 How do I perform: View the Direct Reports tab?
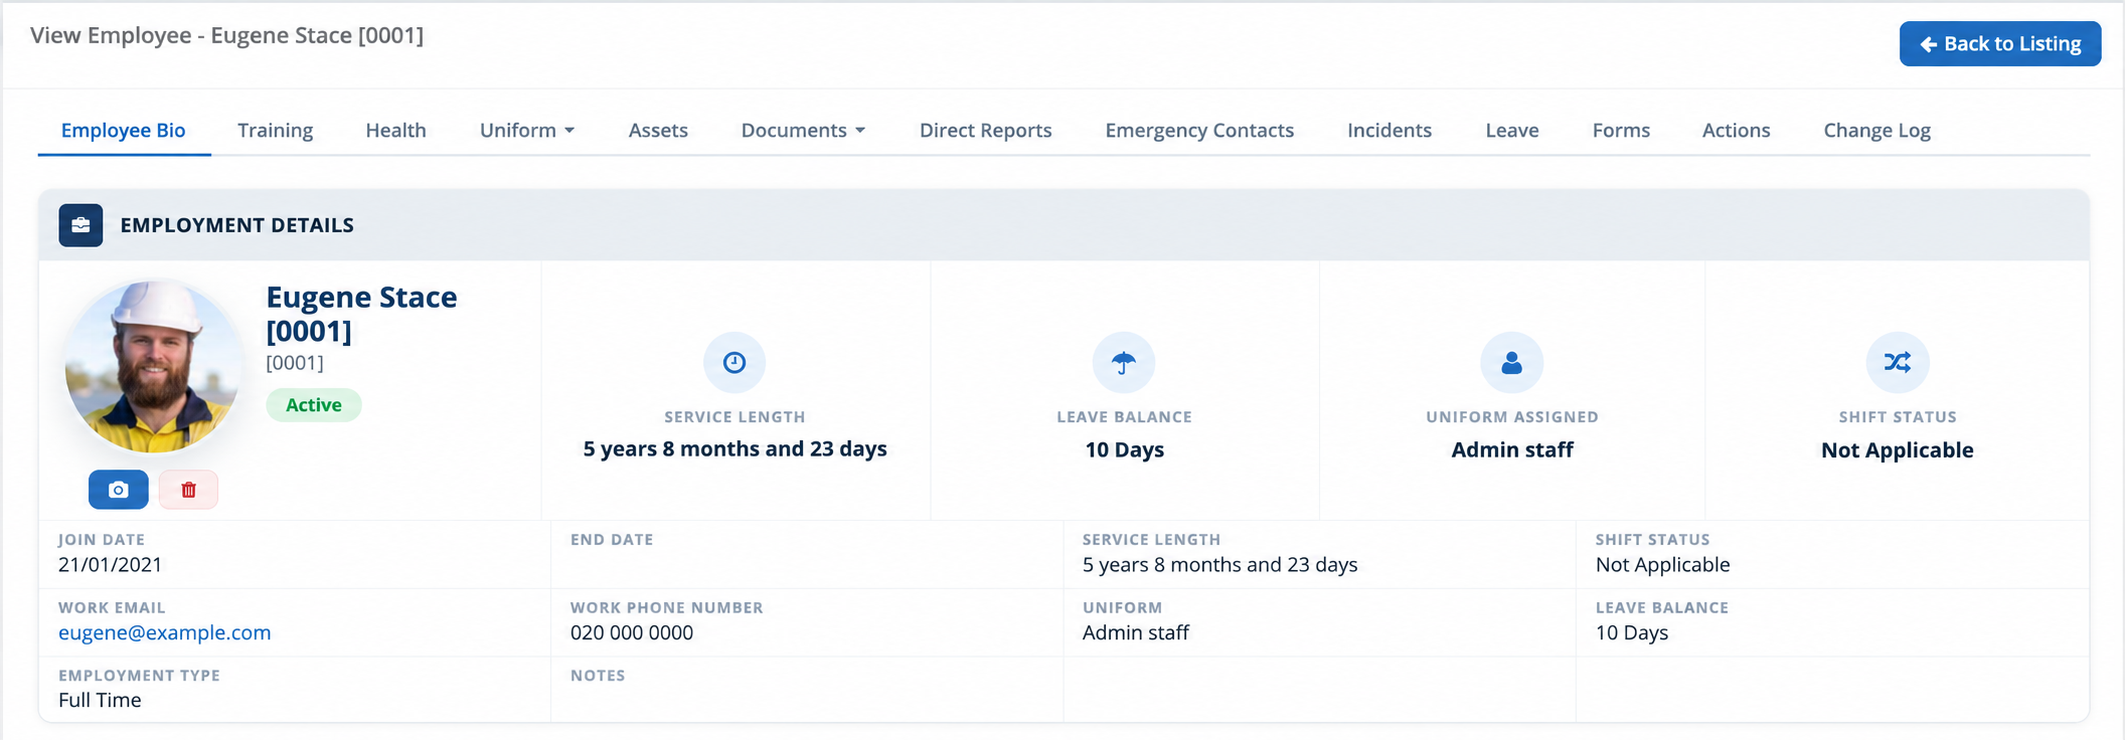[985, 130]
